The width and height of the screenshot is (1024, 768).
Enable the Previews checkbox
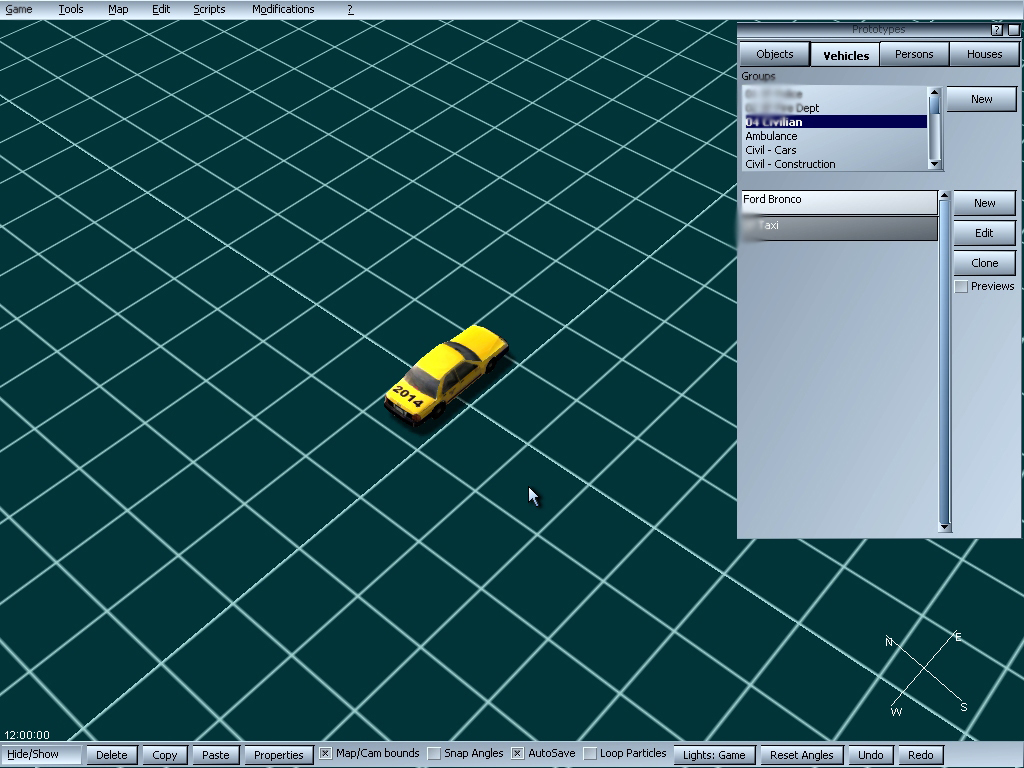(x=961, y=286)
